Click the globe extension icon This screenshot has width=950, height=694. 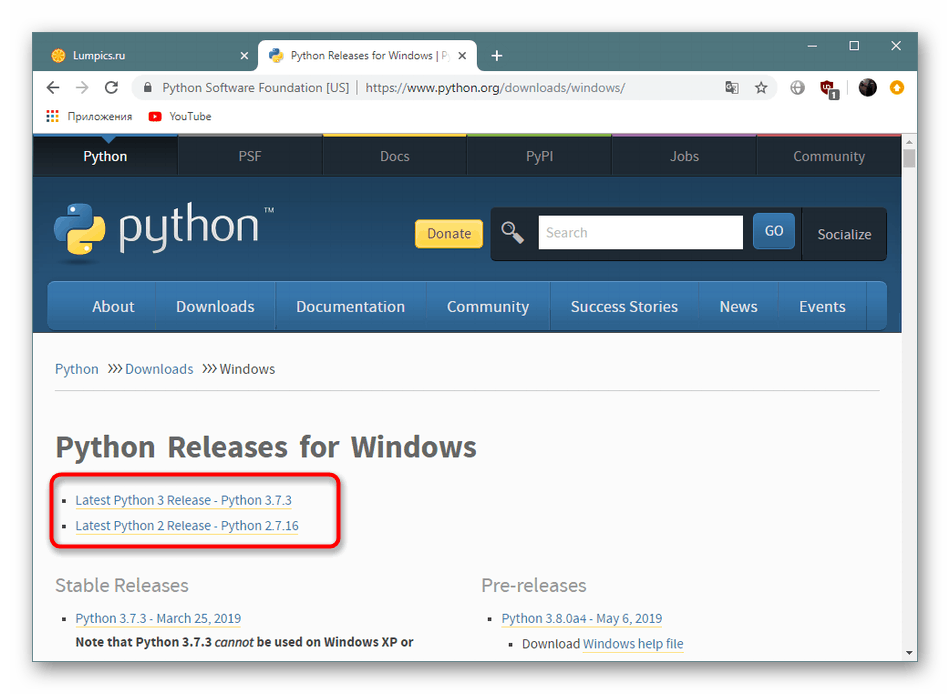tap(797, 88)
